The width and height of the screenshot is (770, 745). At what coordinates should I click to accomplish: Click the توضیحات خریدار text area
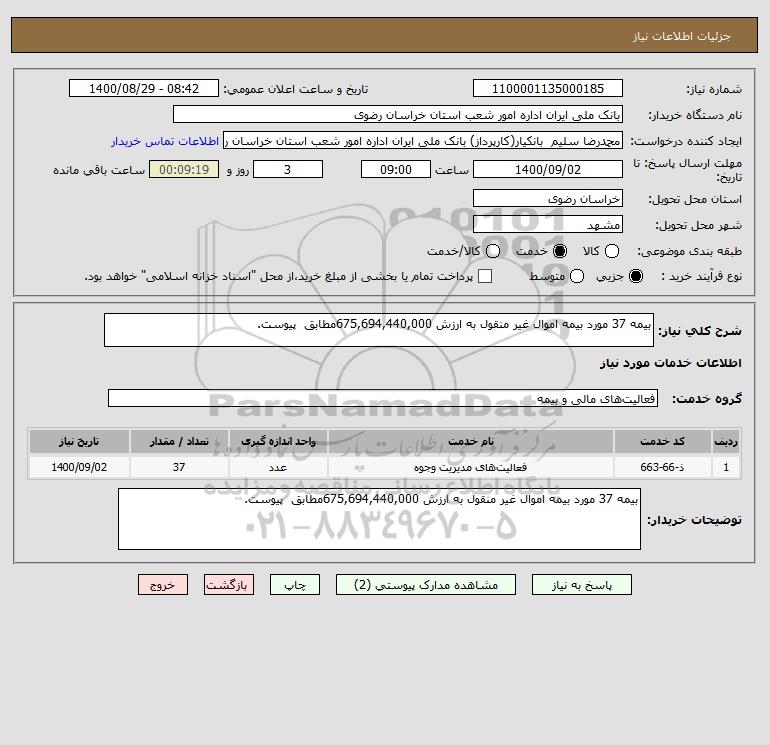pyautogui.click(x=379, y=519)
